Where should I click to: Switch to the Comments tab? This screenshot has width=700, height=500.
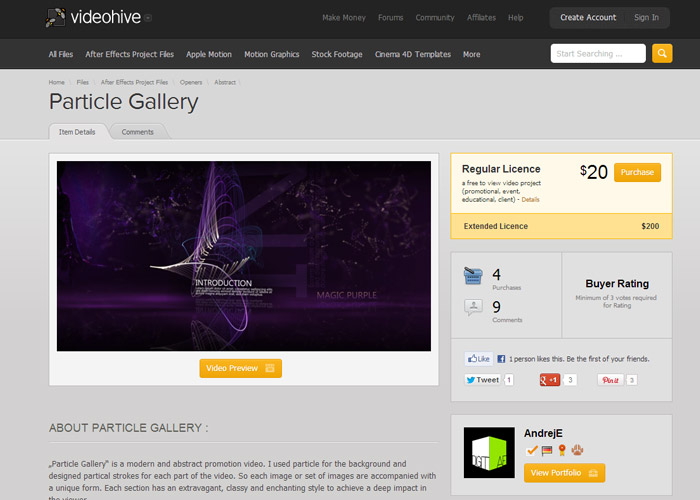(137, 132)
